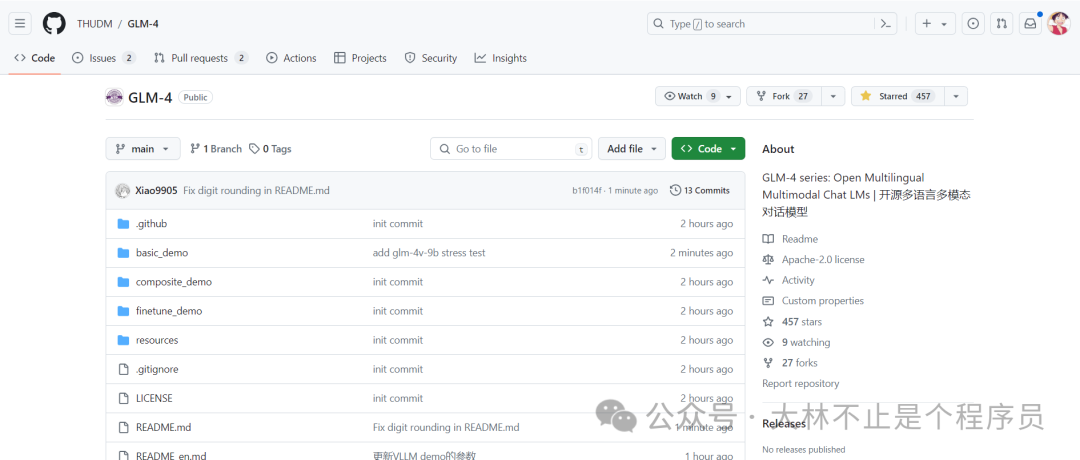View the 1 Branch link
Screen dimensions: 1080x460
[216, 149]
